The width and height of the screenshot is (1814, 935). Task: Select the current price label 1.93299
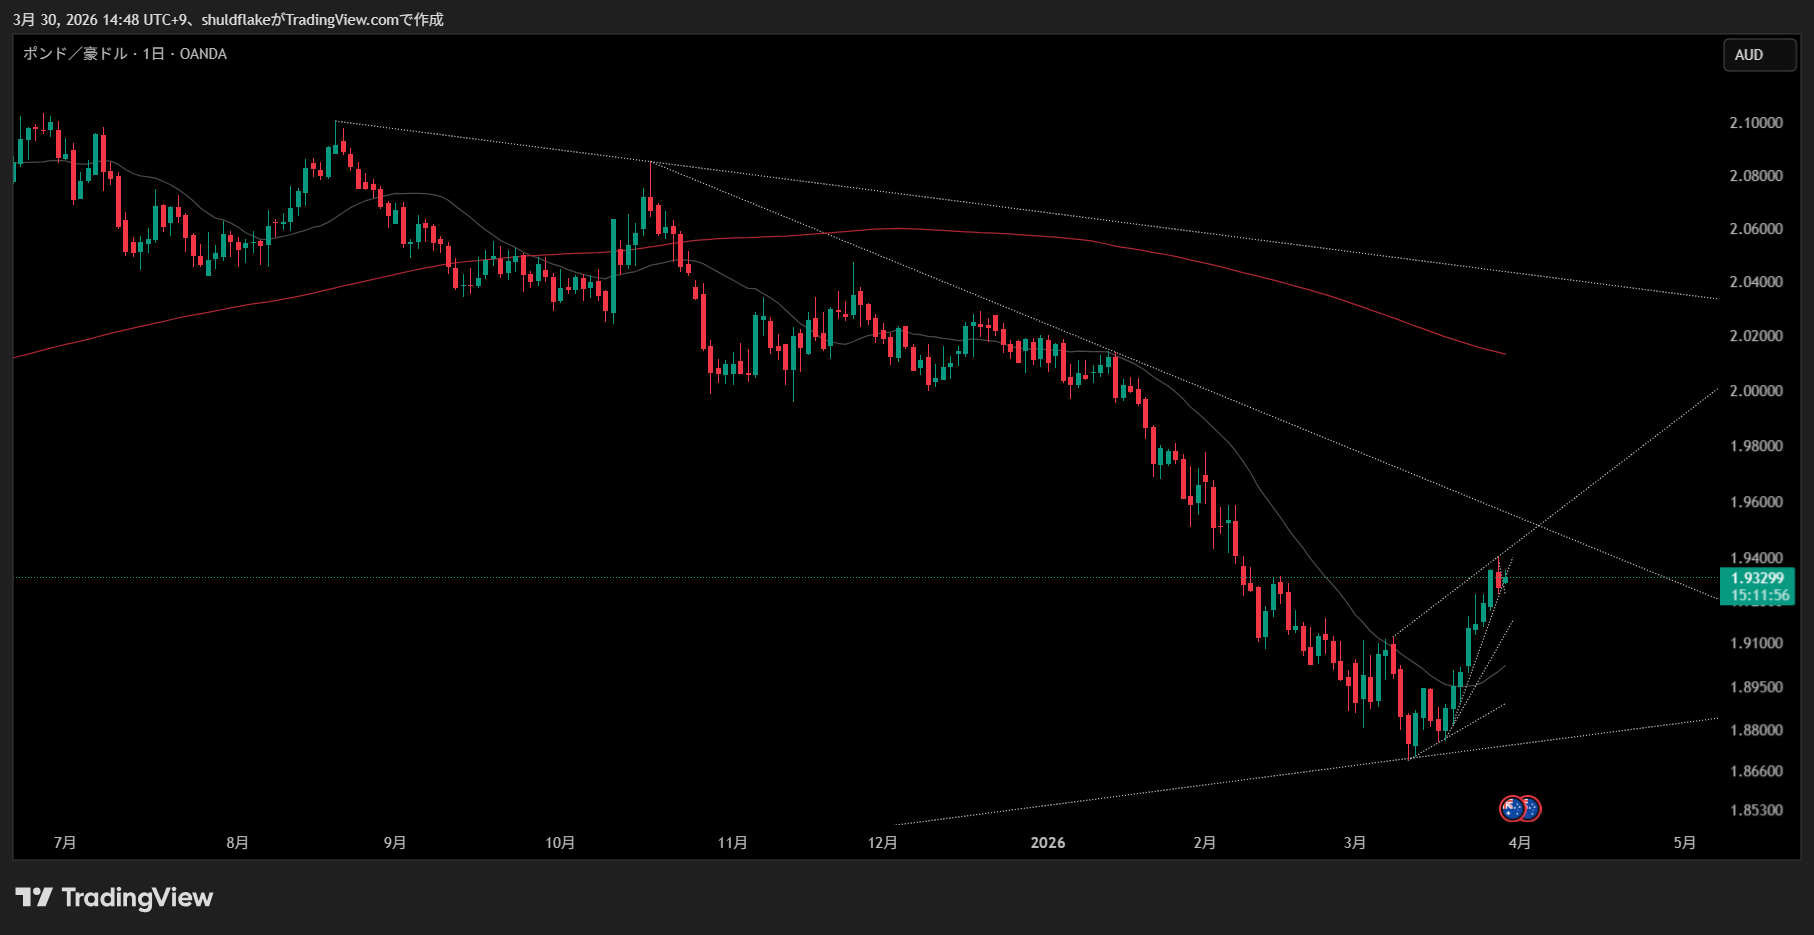pos(1757,578)
